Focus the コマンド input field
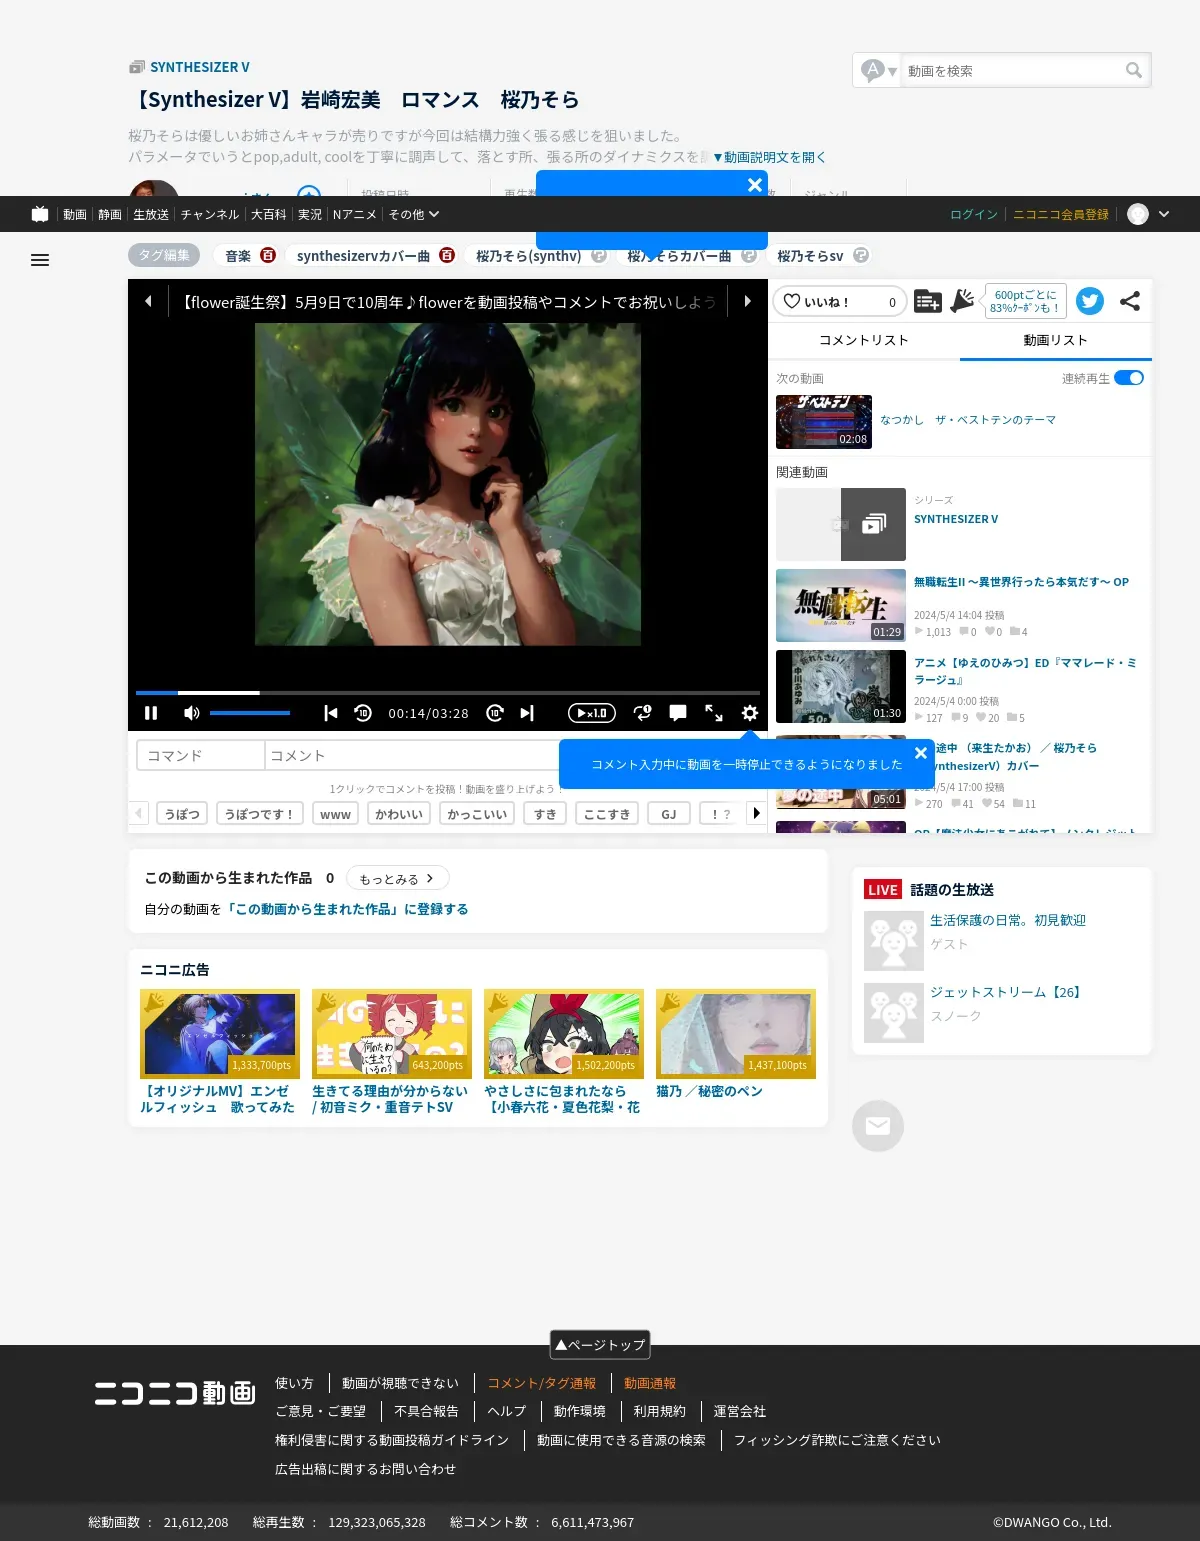 tap(200, 755)
